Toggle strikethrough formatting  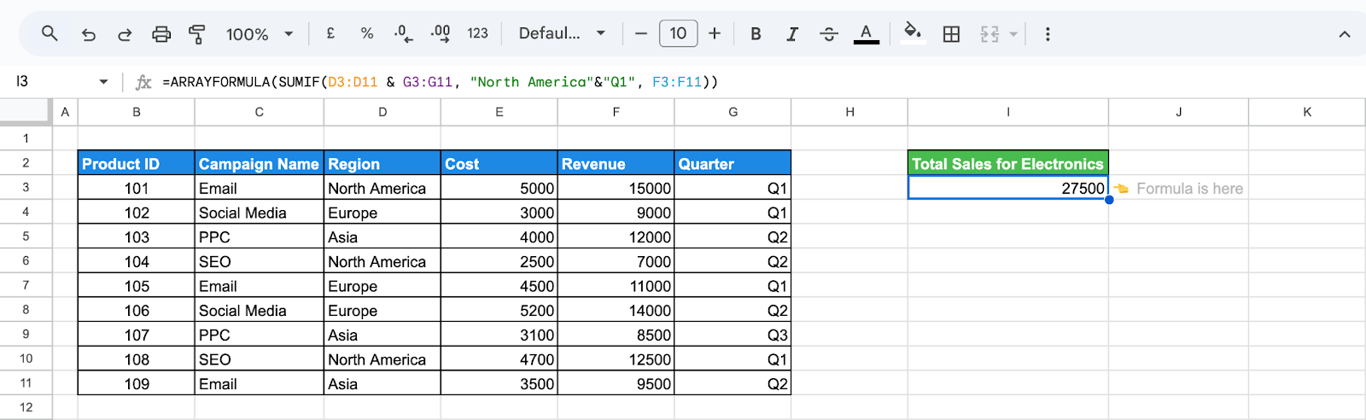point(829,34)
